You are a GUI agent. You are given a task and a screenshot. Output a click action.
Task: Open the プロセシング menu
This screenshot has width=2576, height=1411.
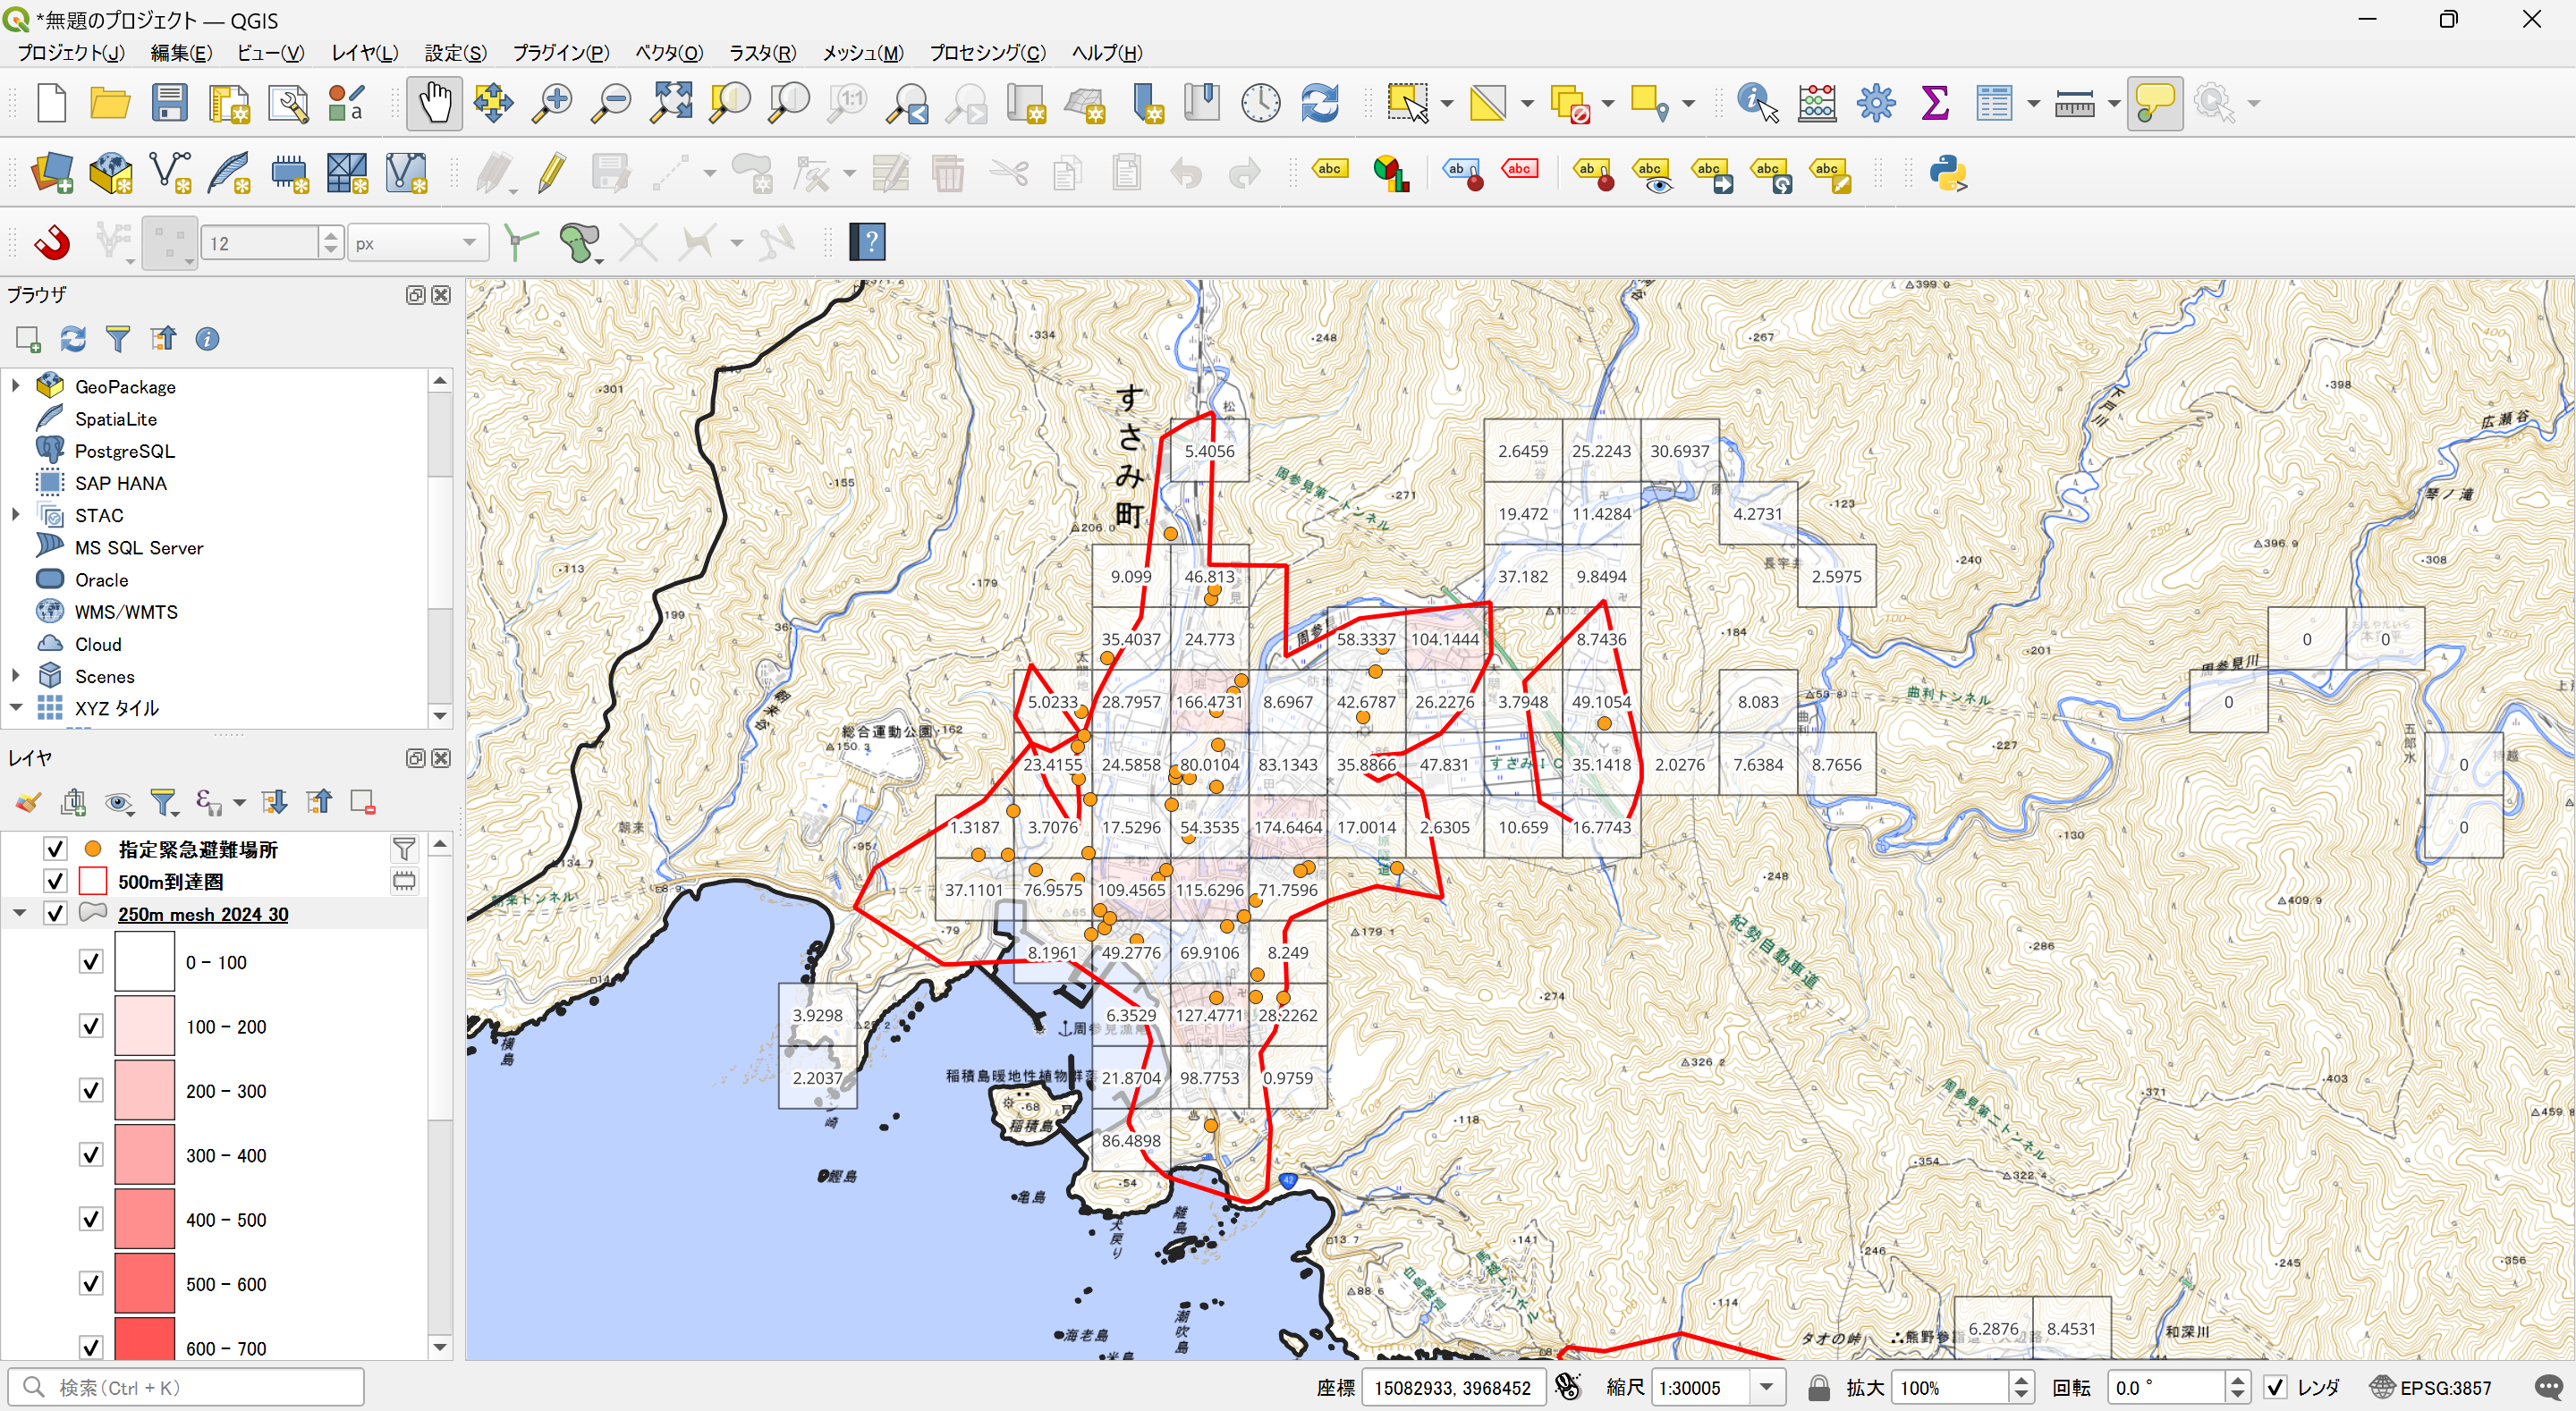[x=987, y=53]
